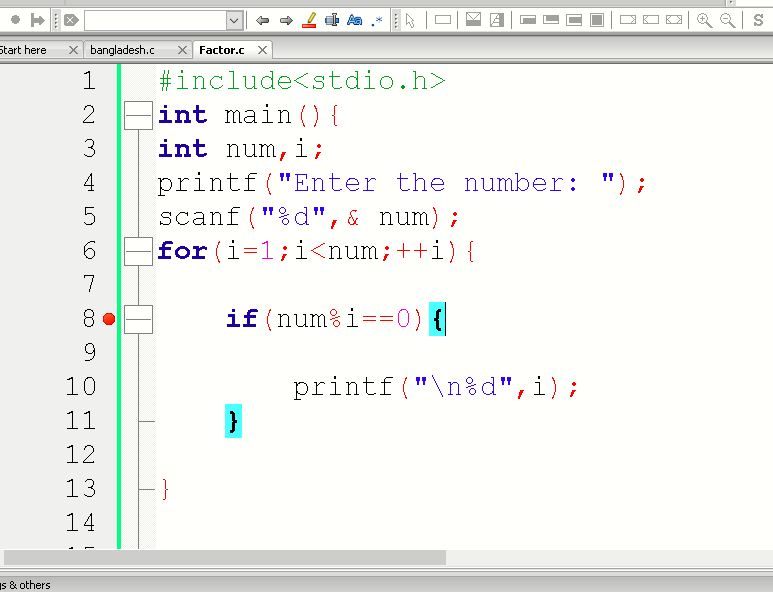The image size is (773, 592).
Task: Select the loop block with bottom bar
Action: [x=551, y=20]
